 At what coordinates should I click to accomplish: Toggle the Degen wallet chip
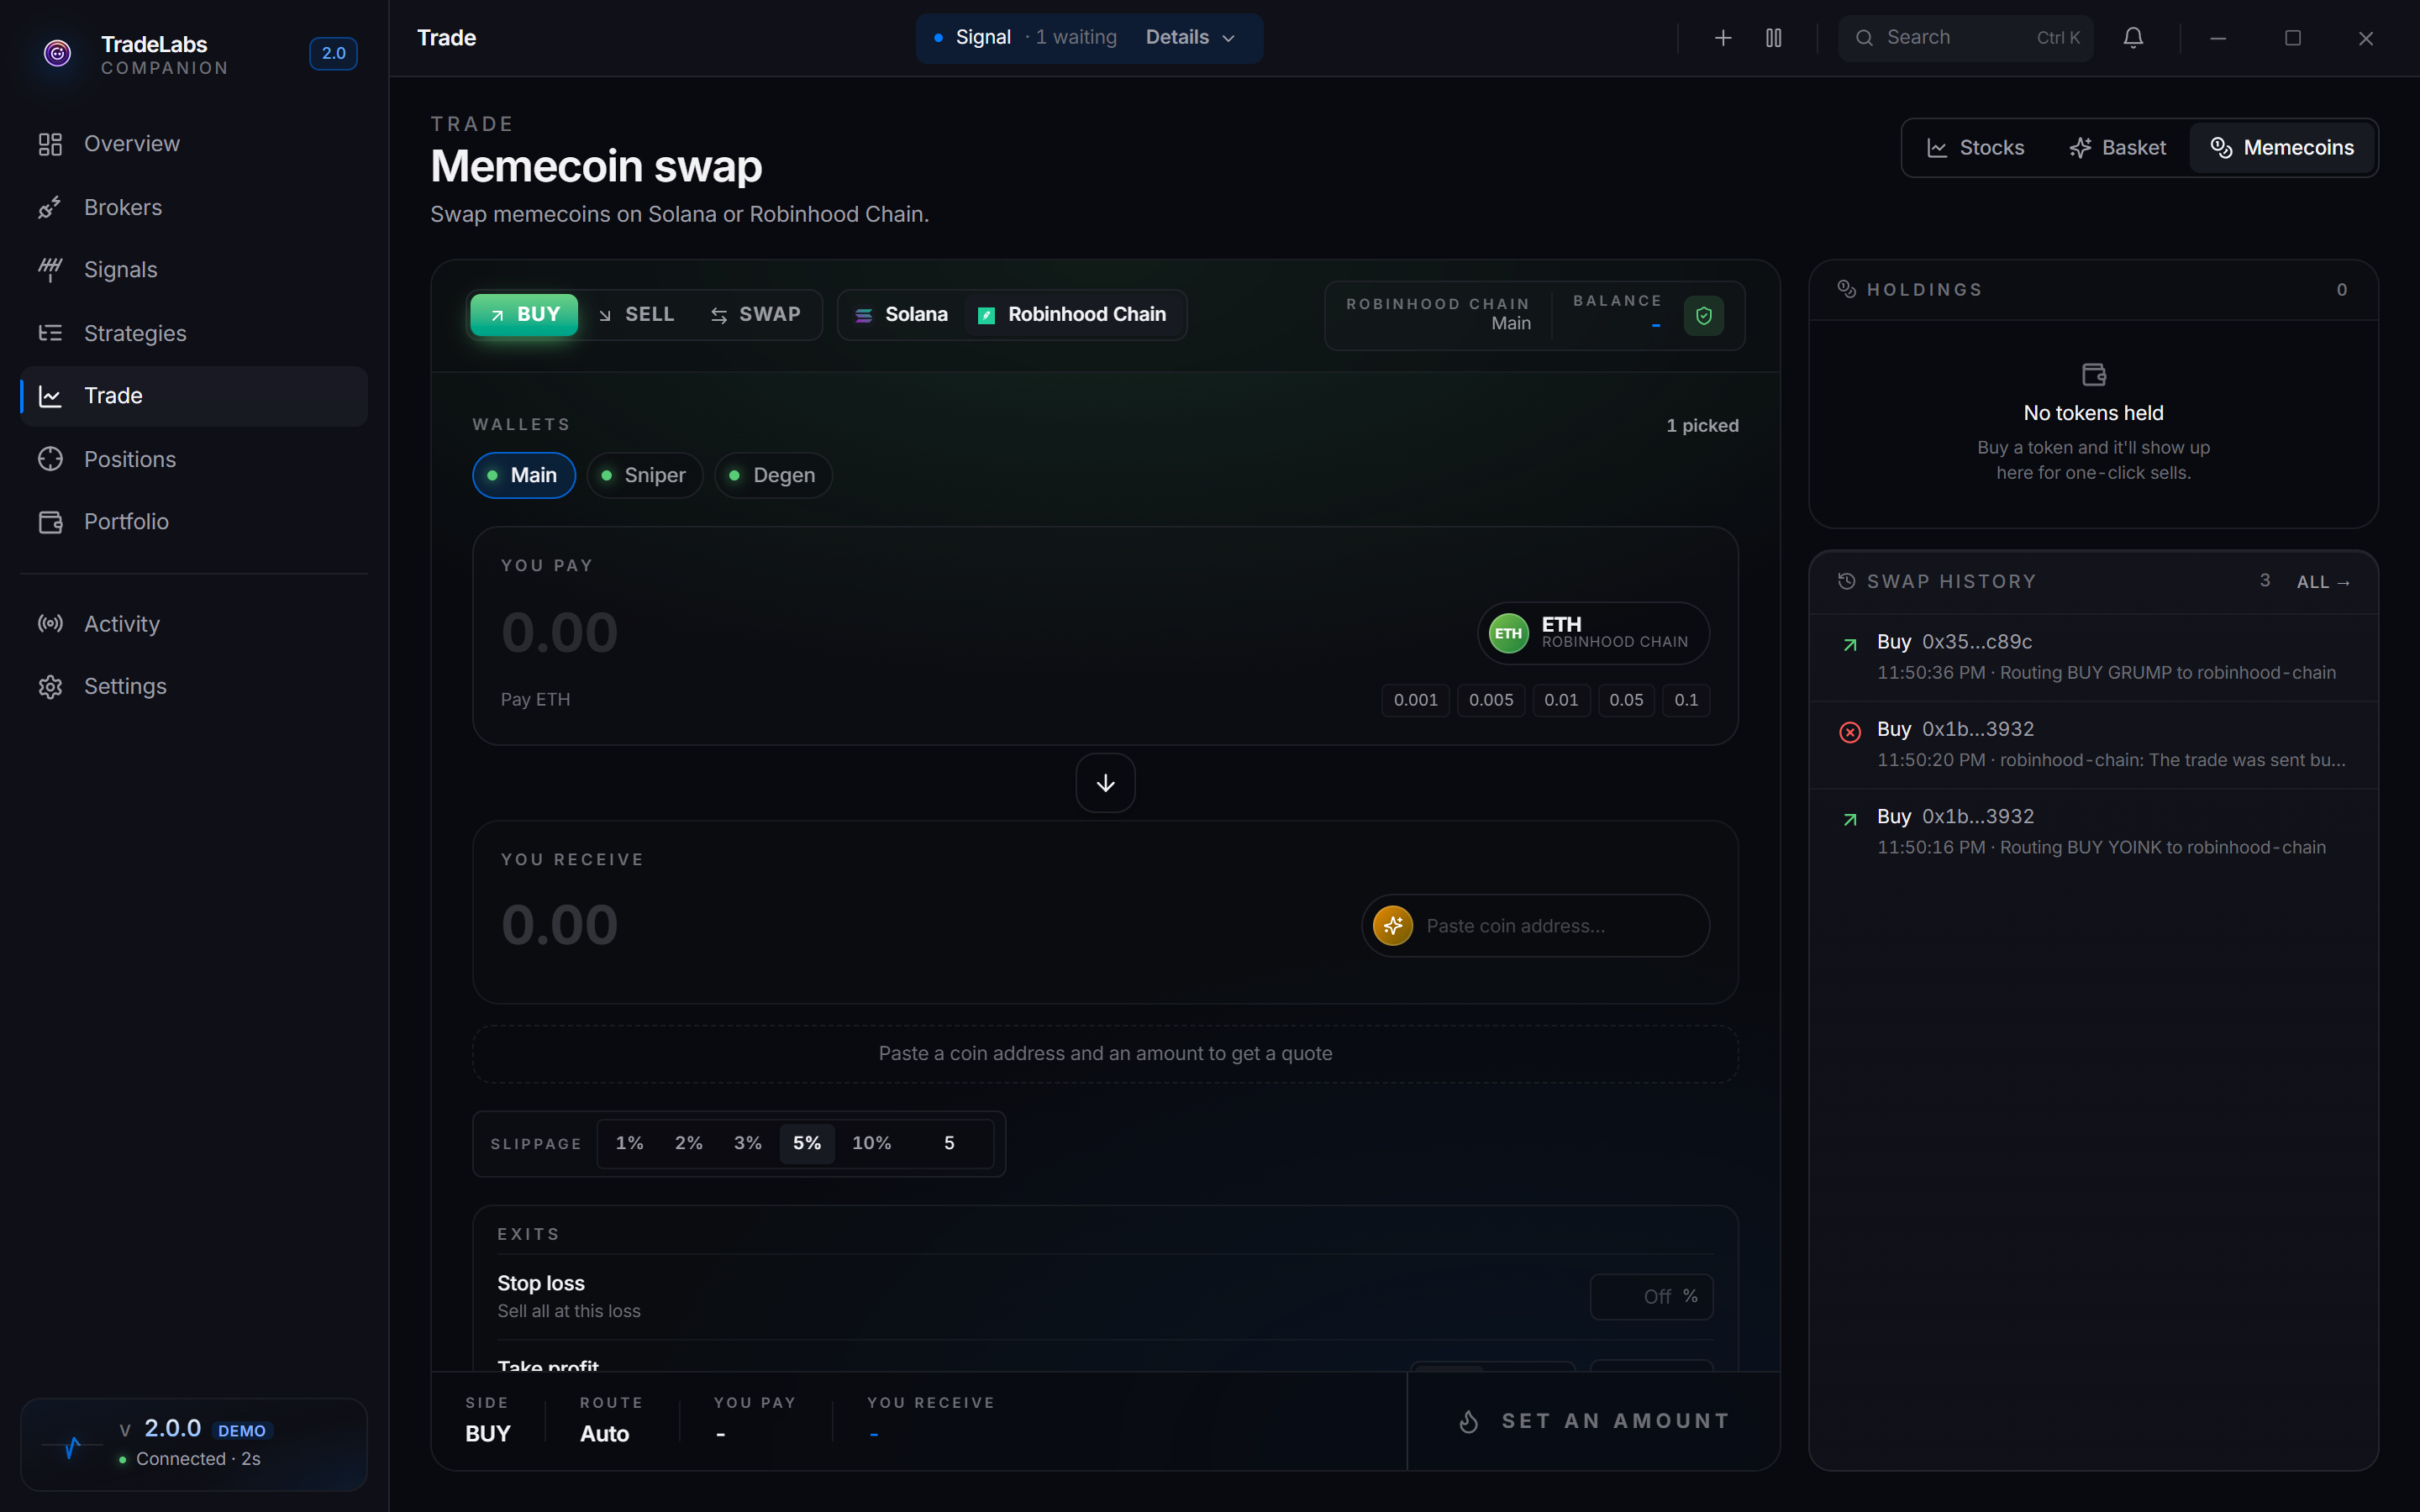pyautogui.click(x=773, y=475)
